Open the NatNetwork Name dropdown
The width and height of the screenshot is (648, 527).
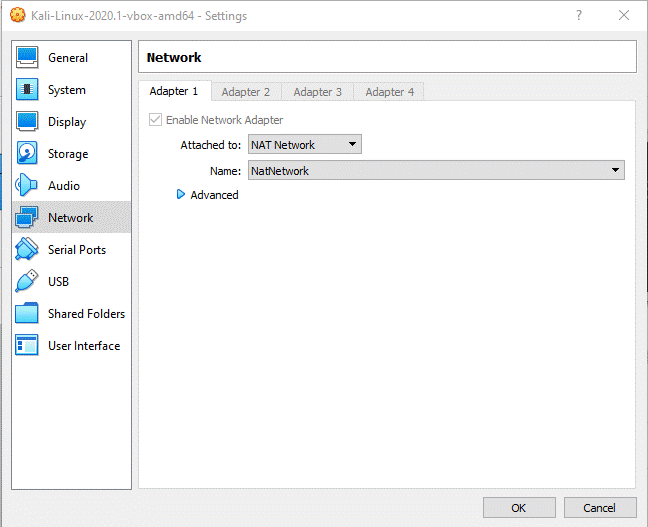point(435,171)
